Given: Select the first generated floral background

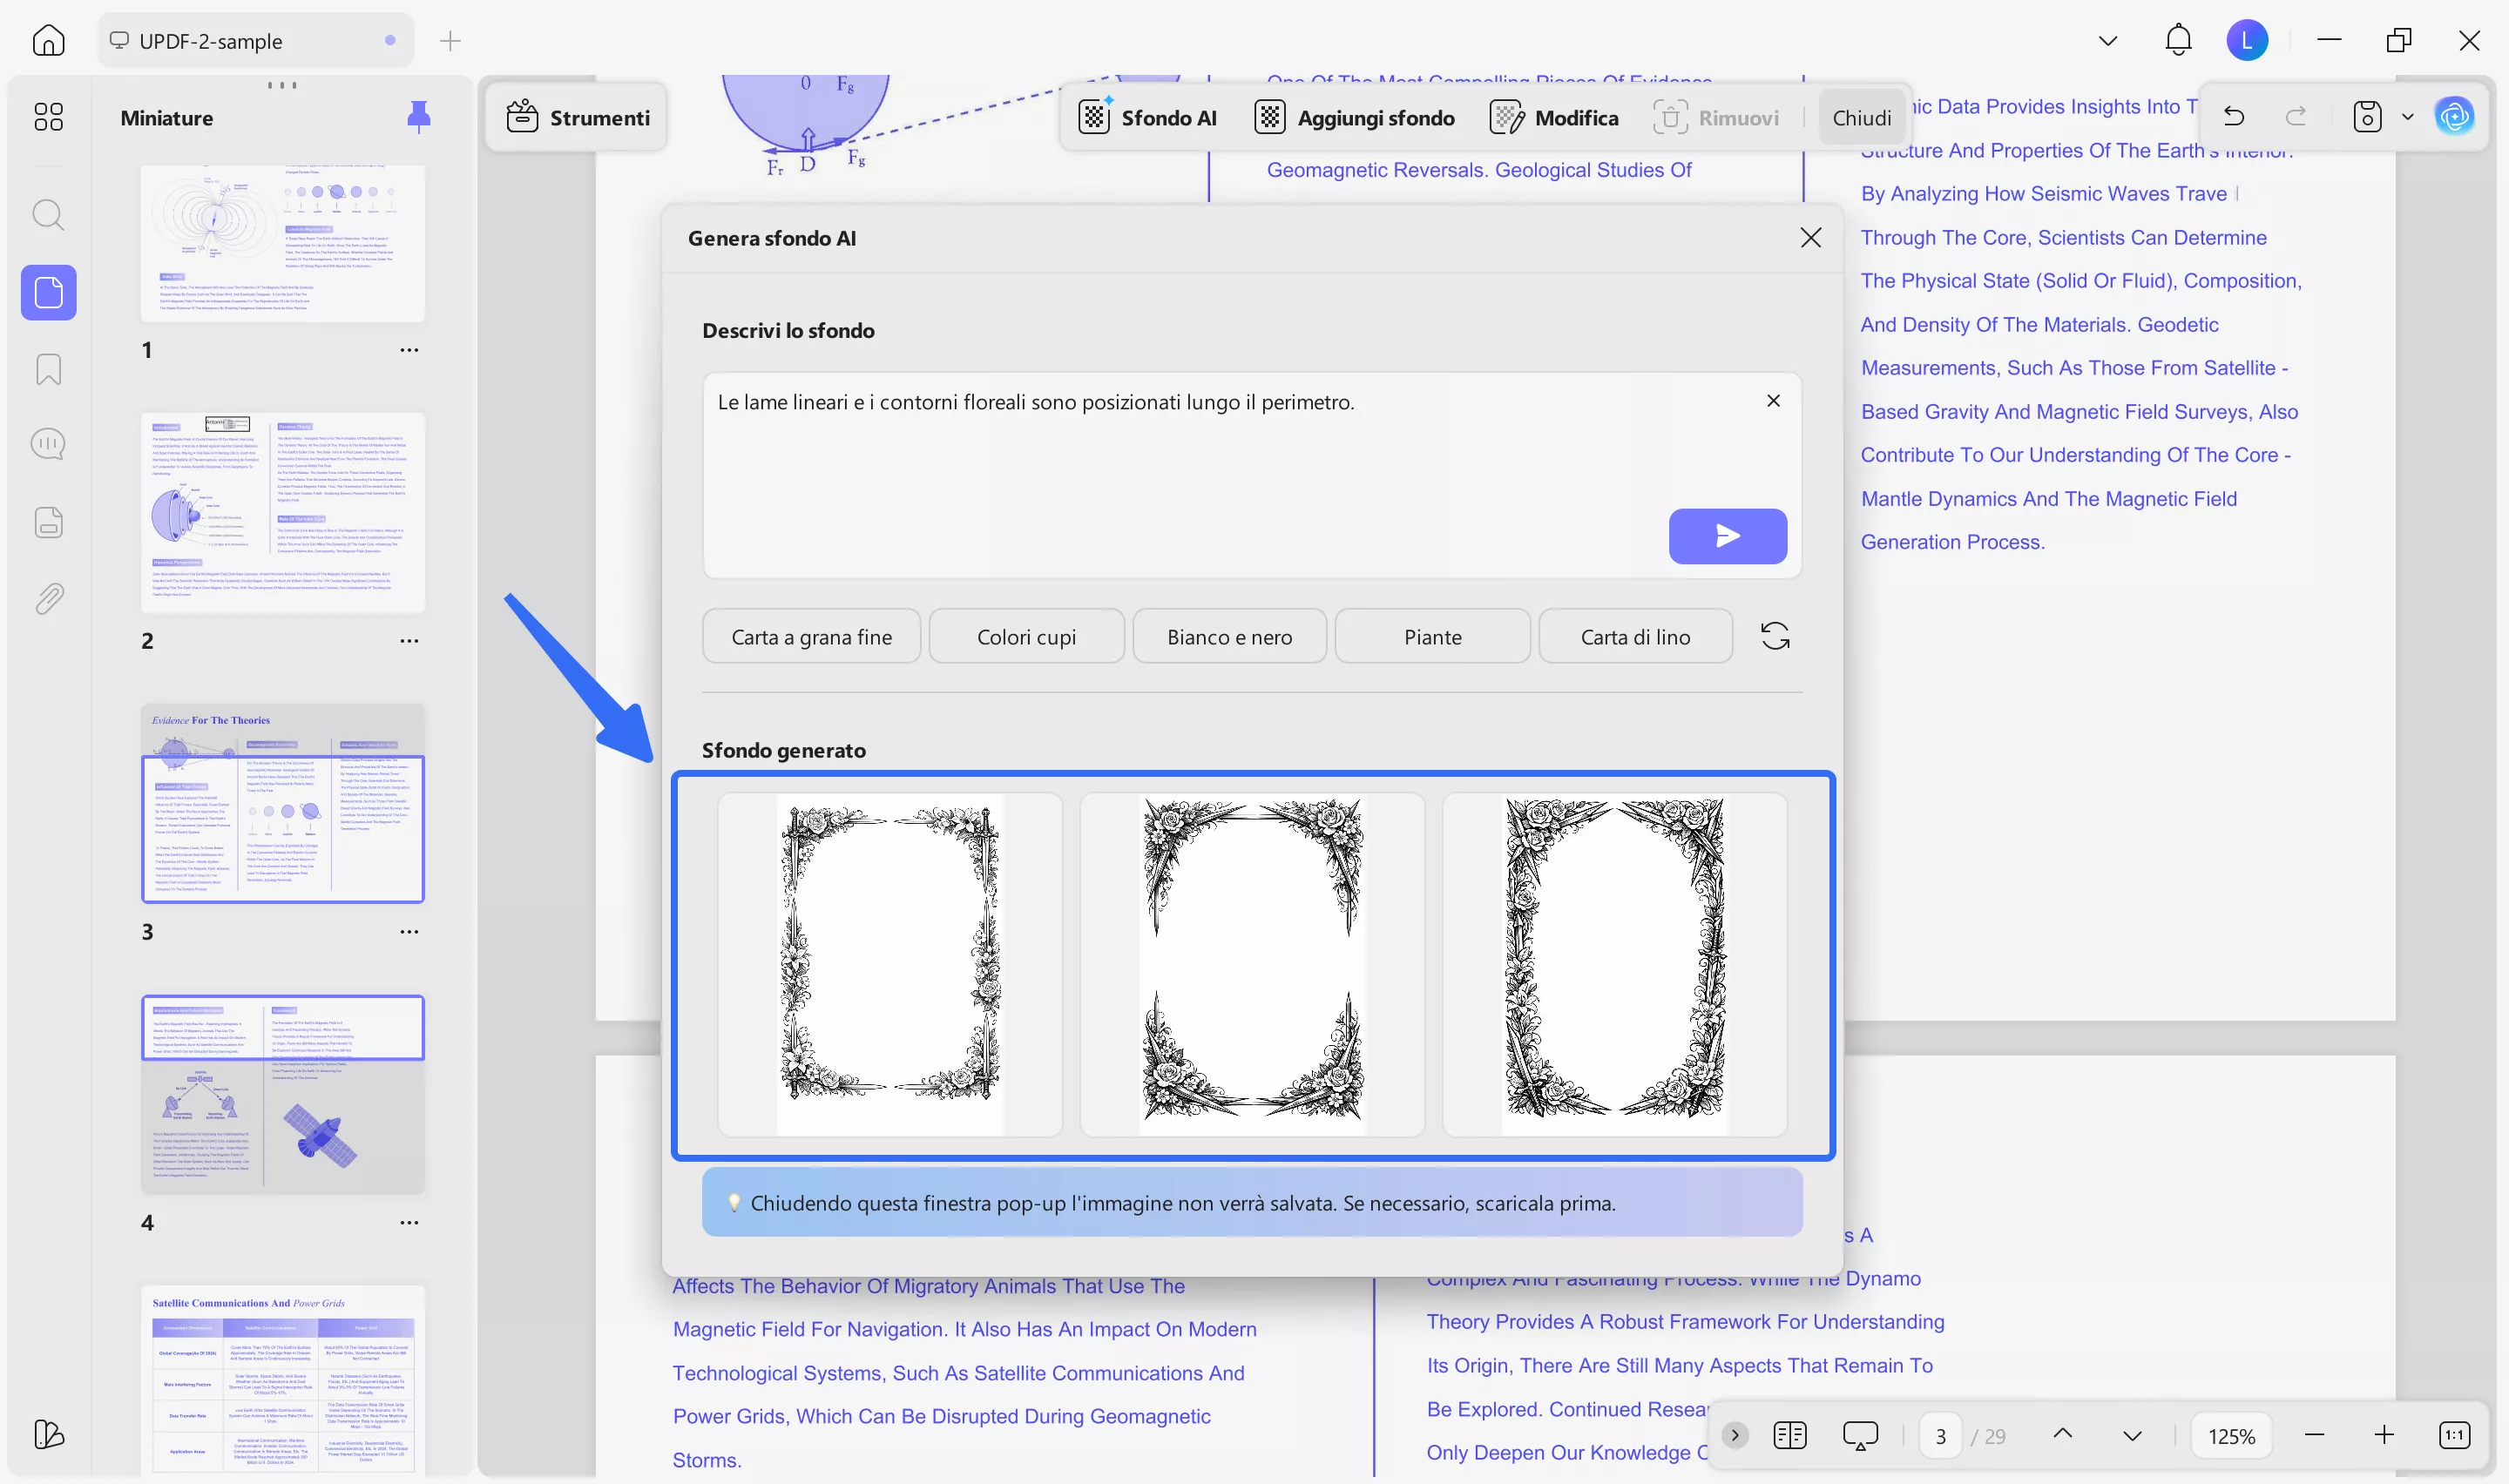Looking at the screenshot, I should coord(889,965).
